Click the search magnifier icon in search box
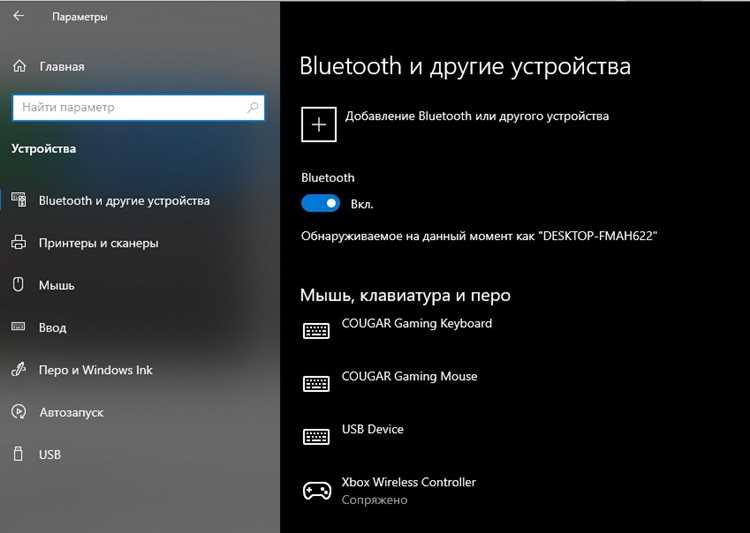Screen dimensions: 750x533 pyautogui.click(x=250, y=107)
